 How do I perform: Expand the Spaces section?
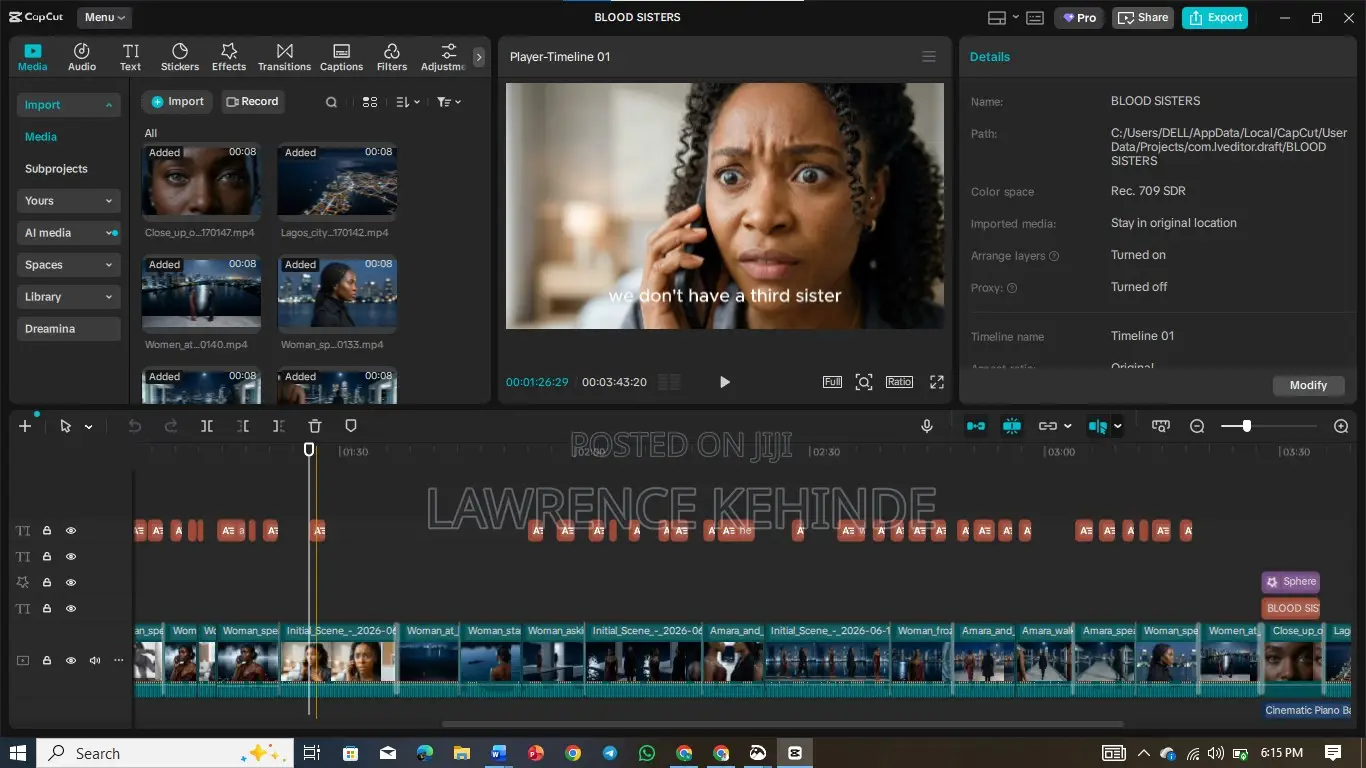coord(69,265)
